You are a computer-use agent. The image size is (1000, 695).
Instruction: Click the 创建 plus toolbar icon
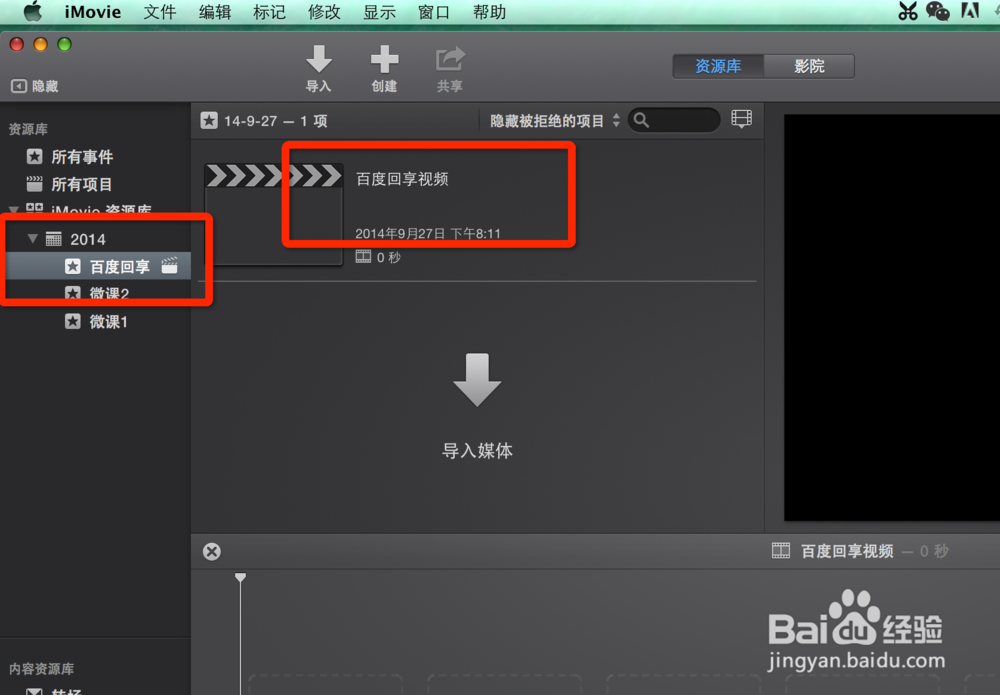[385, 59]
